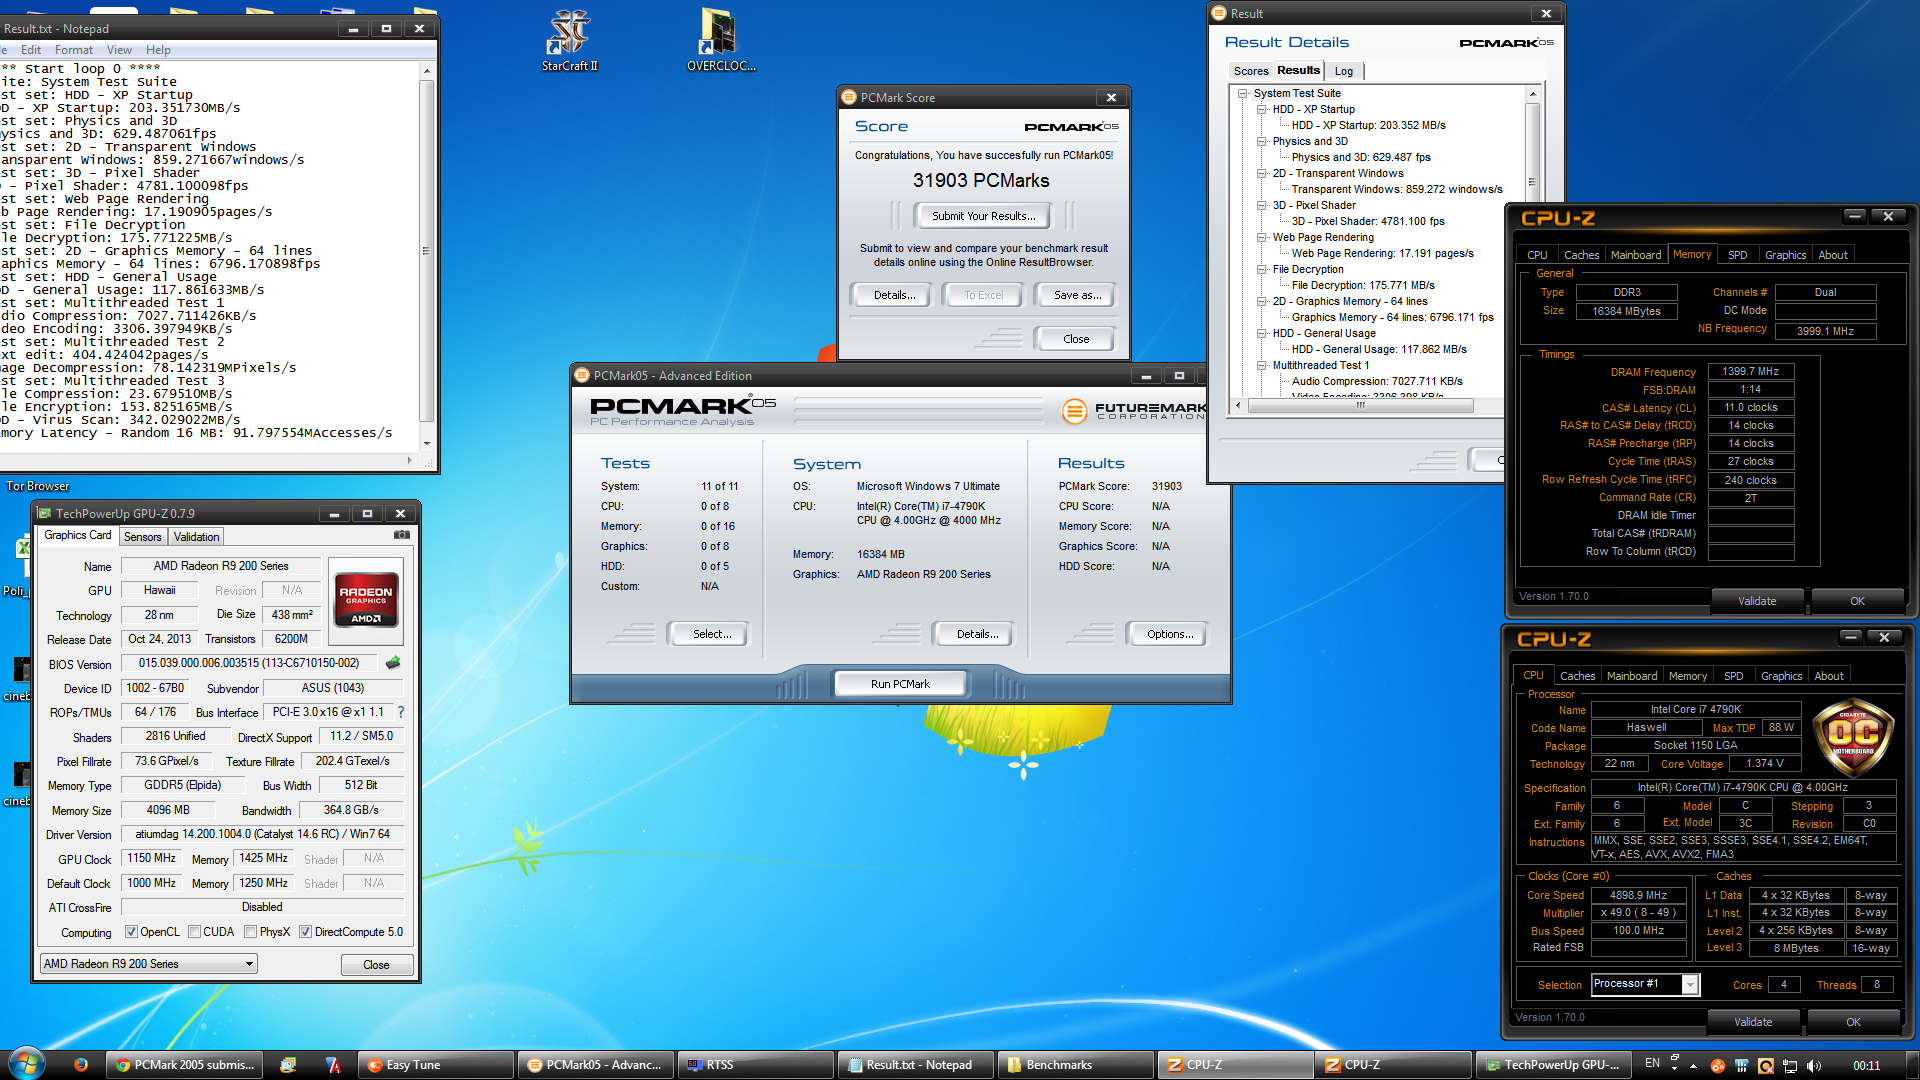
Task: Launch Firefox from the taskbar
Action: pyautogui.click(x=80, y=1065)
